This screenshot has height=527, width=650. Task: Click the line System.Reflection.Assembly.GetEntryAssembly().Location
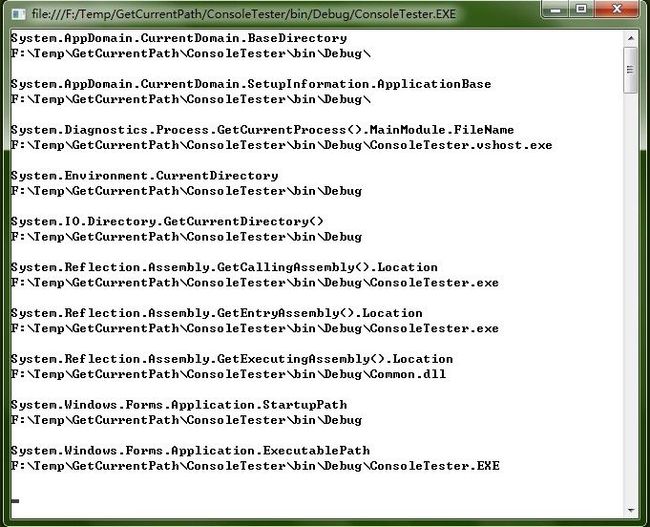216,313
